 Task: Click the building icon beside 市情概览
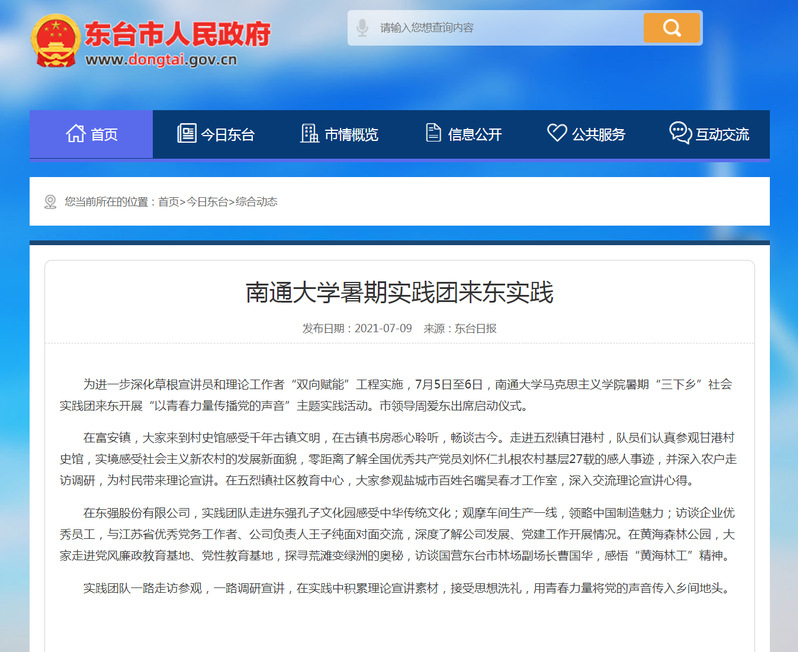(x=309, y=134)
